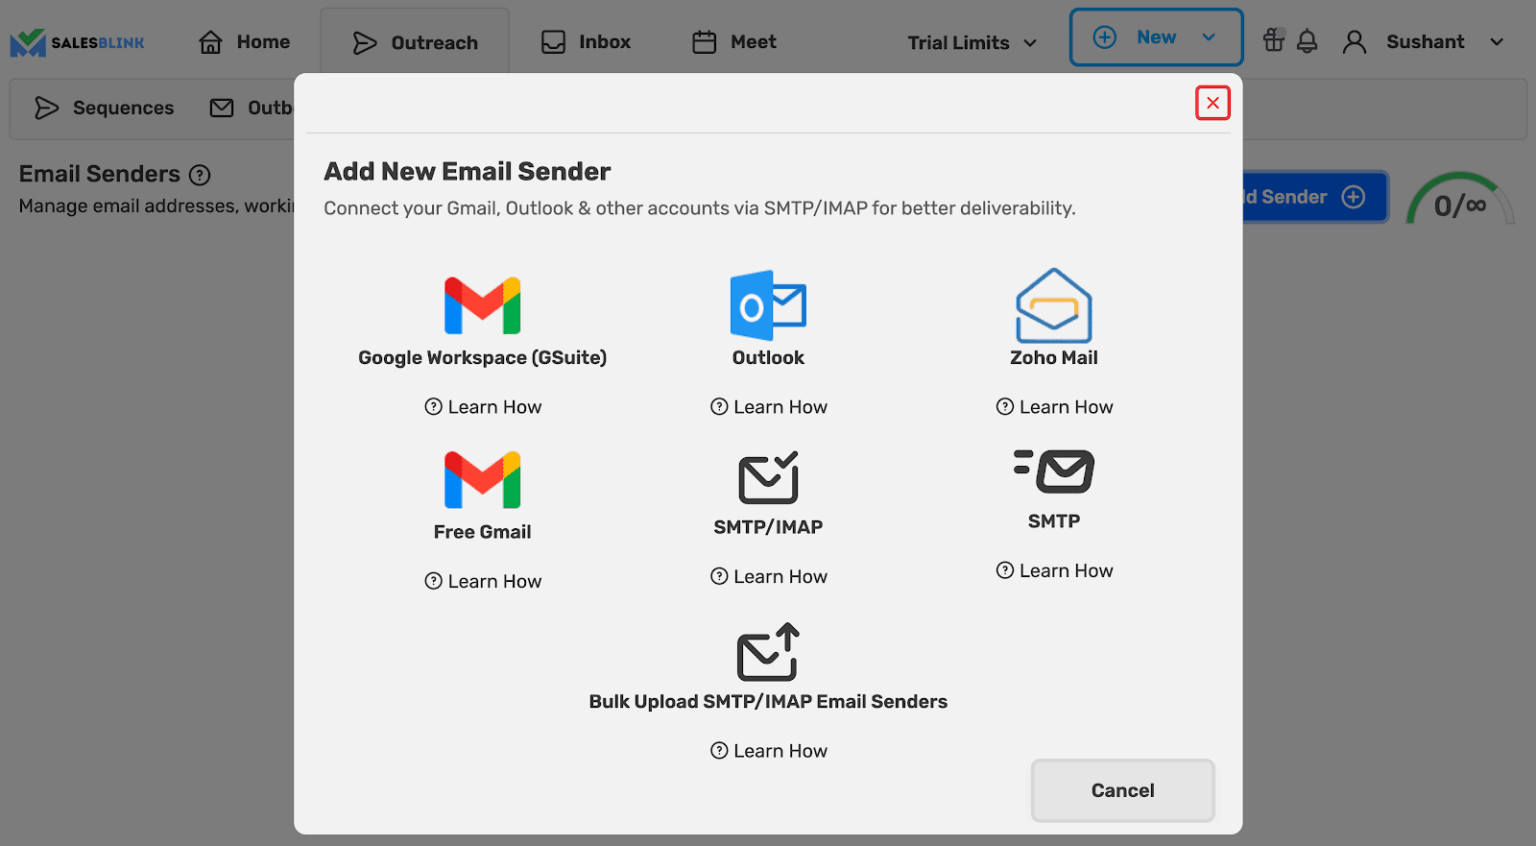
Task: Go to the Inbox tab
Action: point(586,42)
